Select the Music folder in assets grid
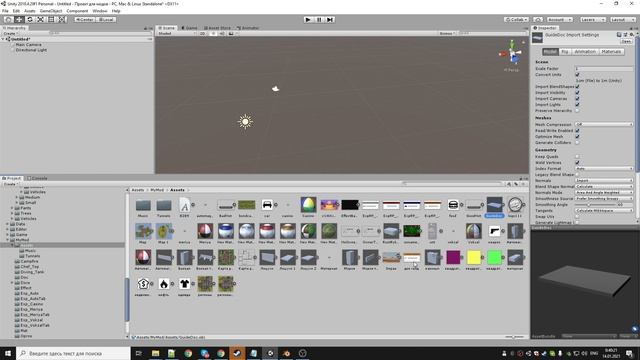 coord(143,205)
